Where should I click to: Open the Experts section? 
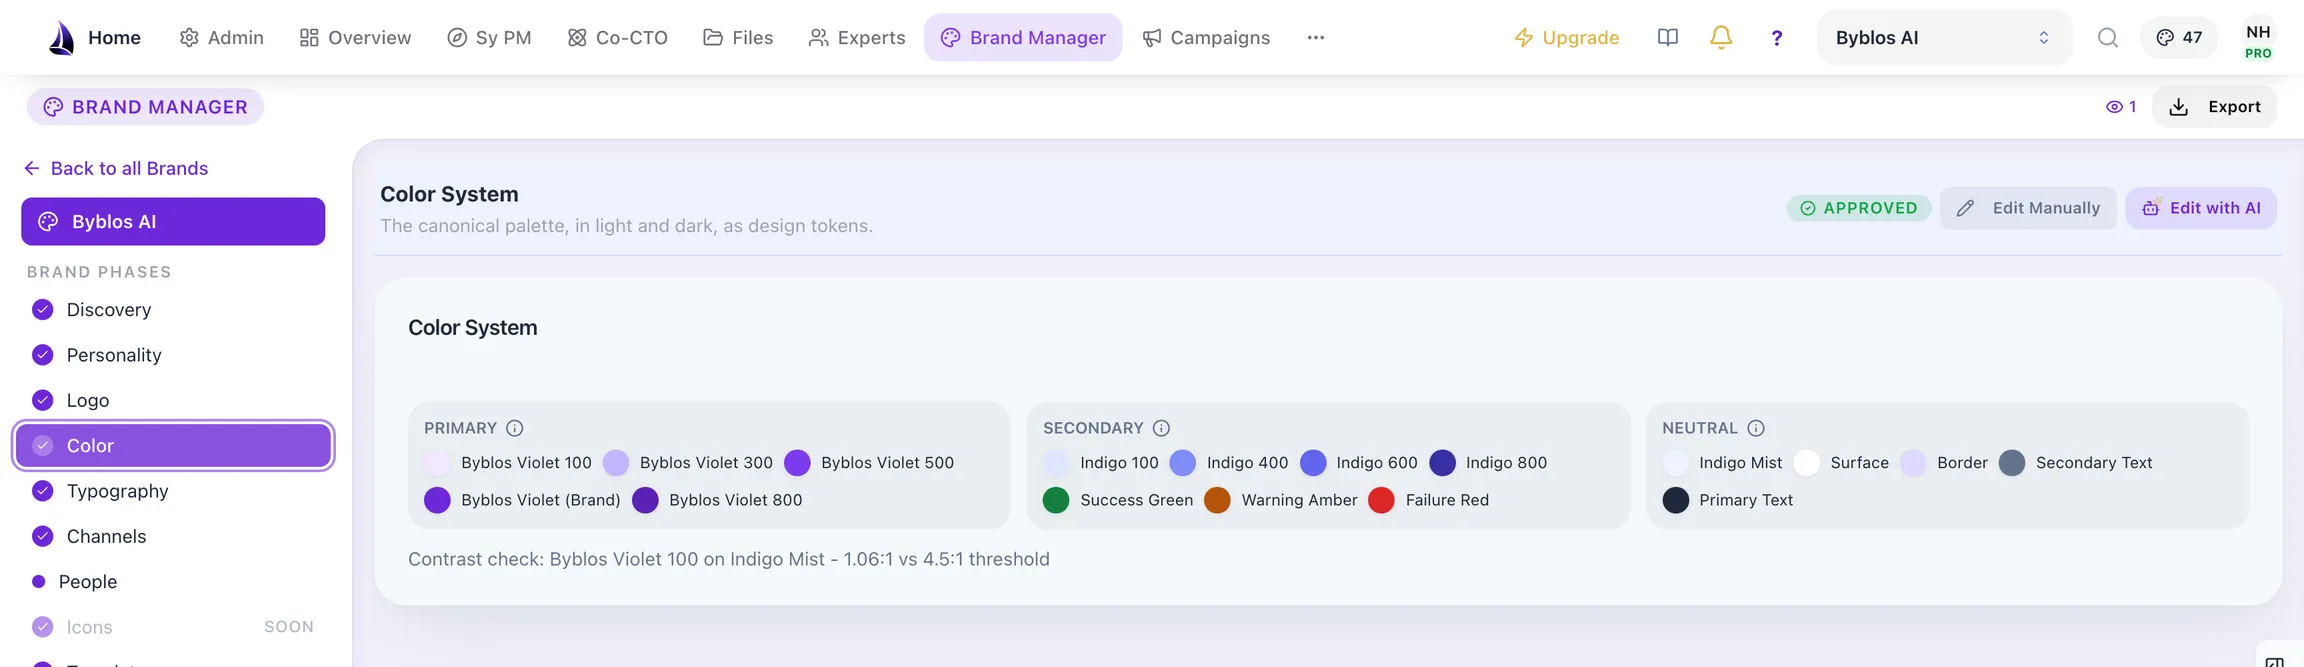click(x=856, y=37)
